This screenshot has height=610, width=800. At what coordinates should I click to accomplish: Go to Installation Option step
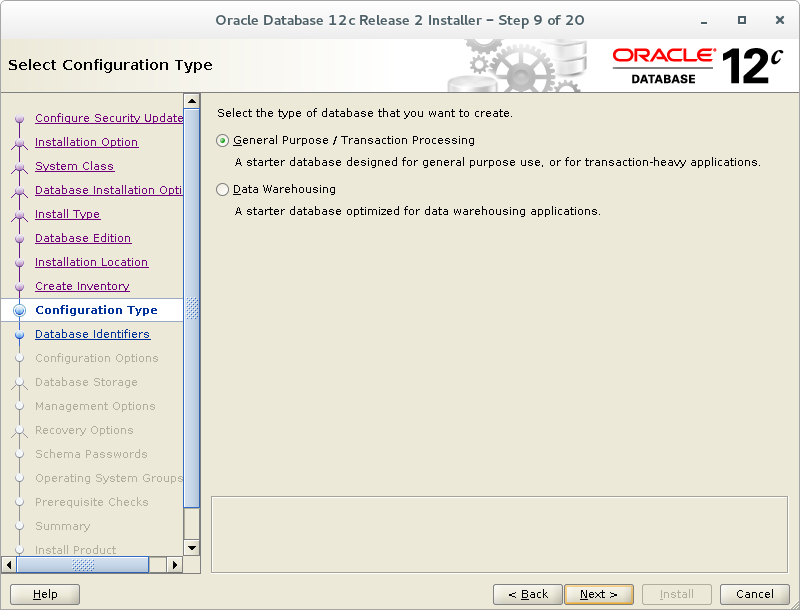86,142
